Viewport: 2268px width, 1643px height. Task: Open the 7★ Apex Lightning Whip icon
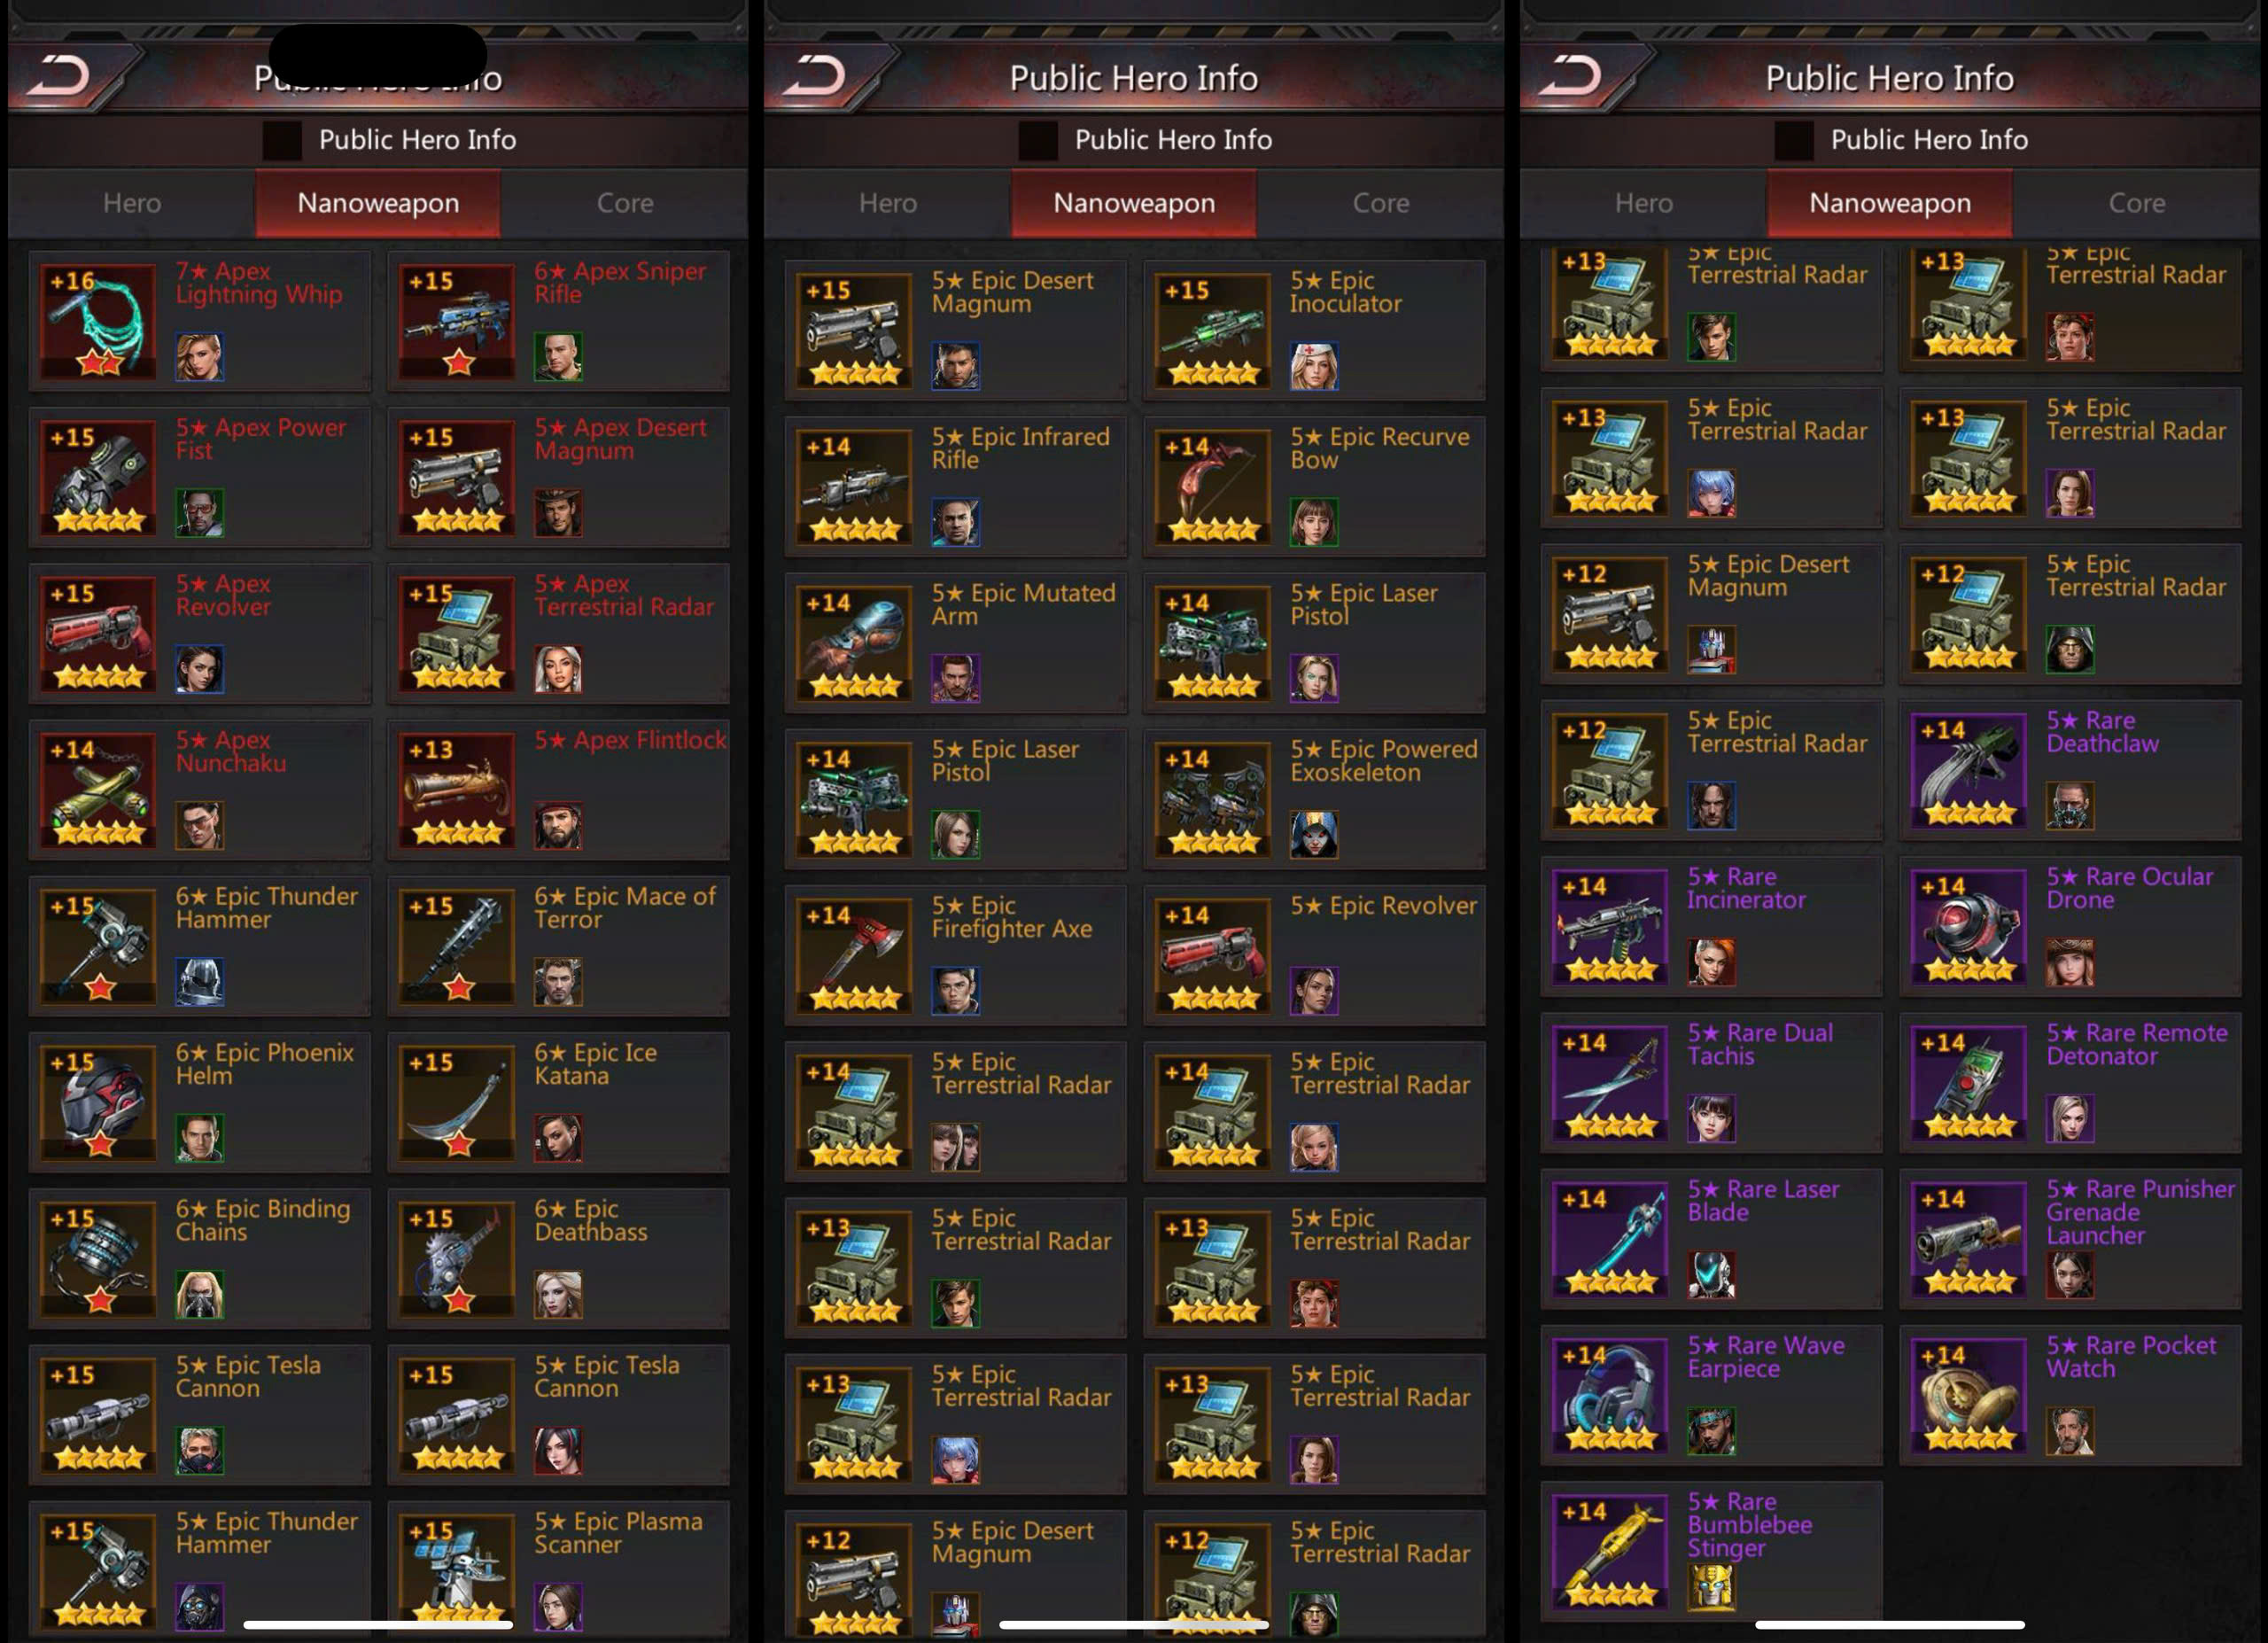tap(98, 320)
